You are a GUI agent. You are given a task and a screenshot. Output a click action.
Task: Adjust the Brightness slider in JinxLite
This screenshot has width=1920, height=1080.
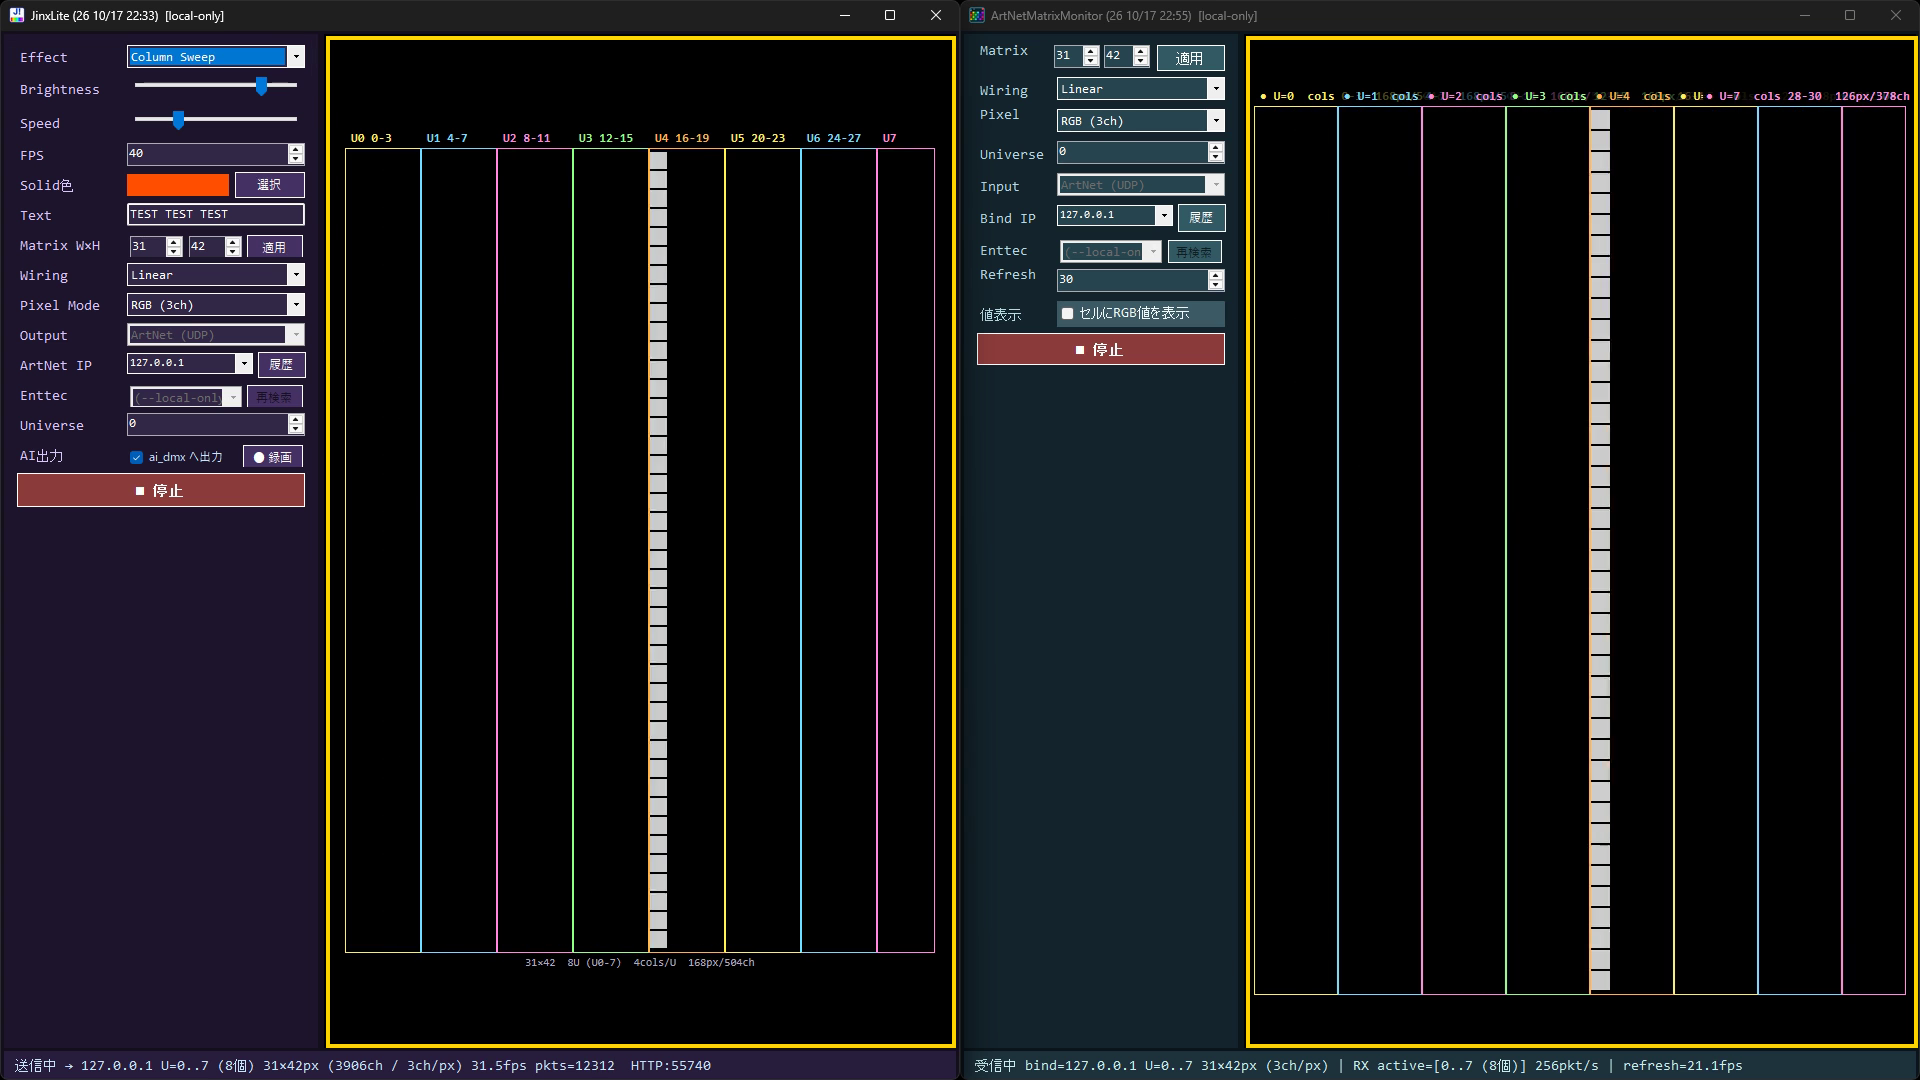(x=215, y=86)
